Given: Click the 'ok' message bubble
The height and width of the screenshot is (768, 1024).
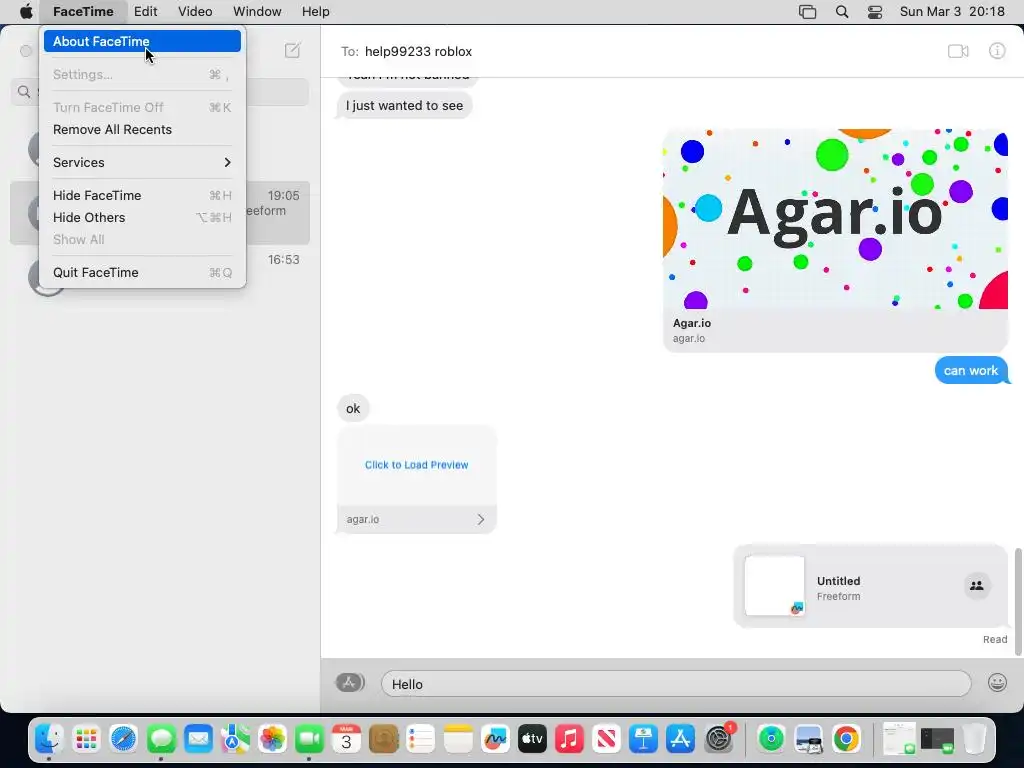Looking at the screenshot, I should (x=353, y=409).
